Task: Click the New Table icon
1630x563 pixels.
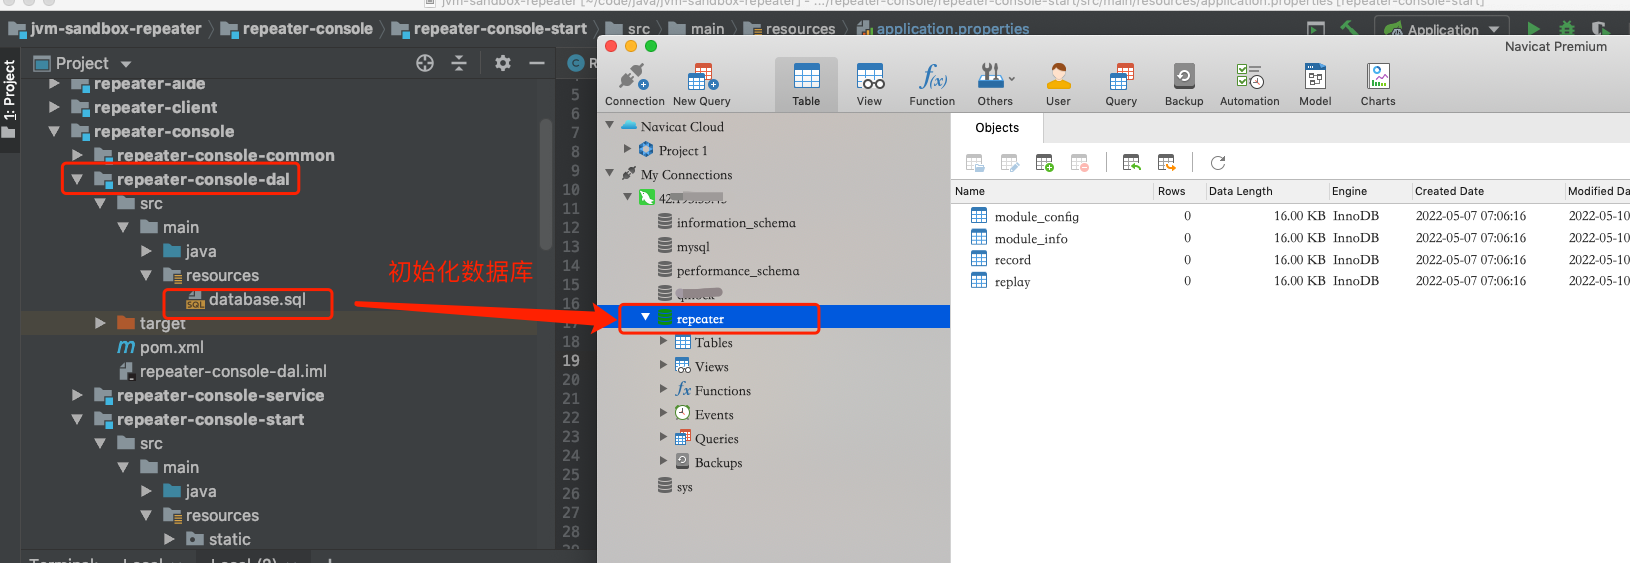Action: (1045, 163)
